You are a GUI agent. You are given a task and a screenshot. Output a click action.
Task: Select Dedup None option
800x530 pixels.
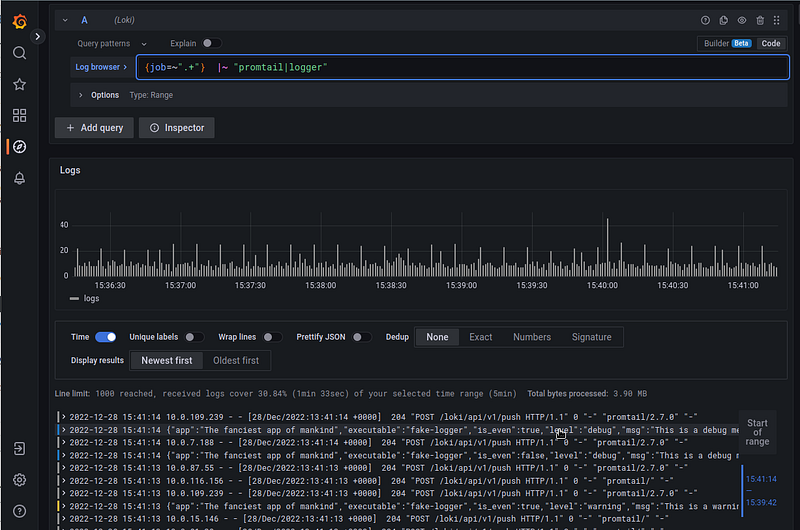tap(437, 337)
